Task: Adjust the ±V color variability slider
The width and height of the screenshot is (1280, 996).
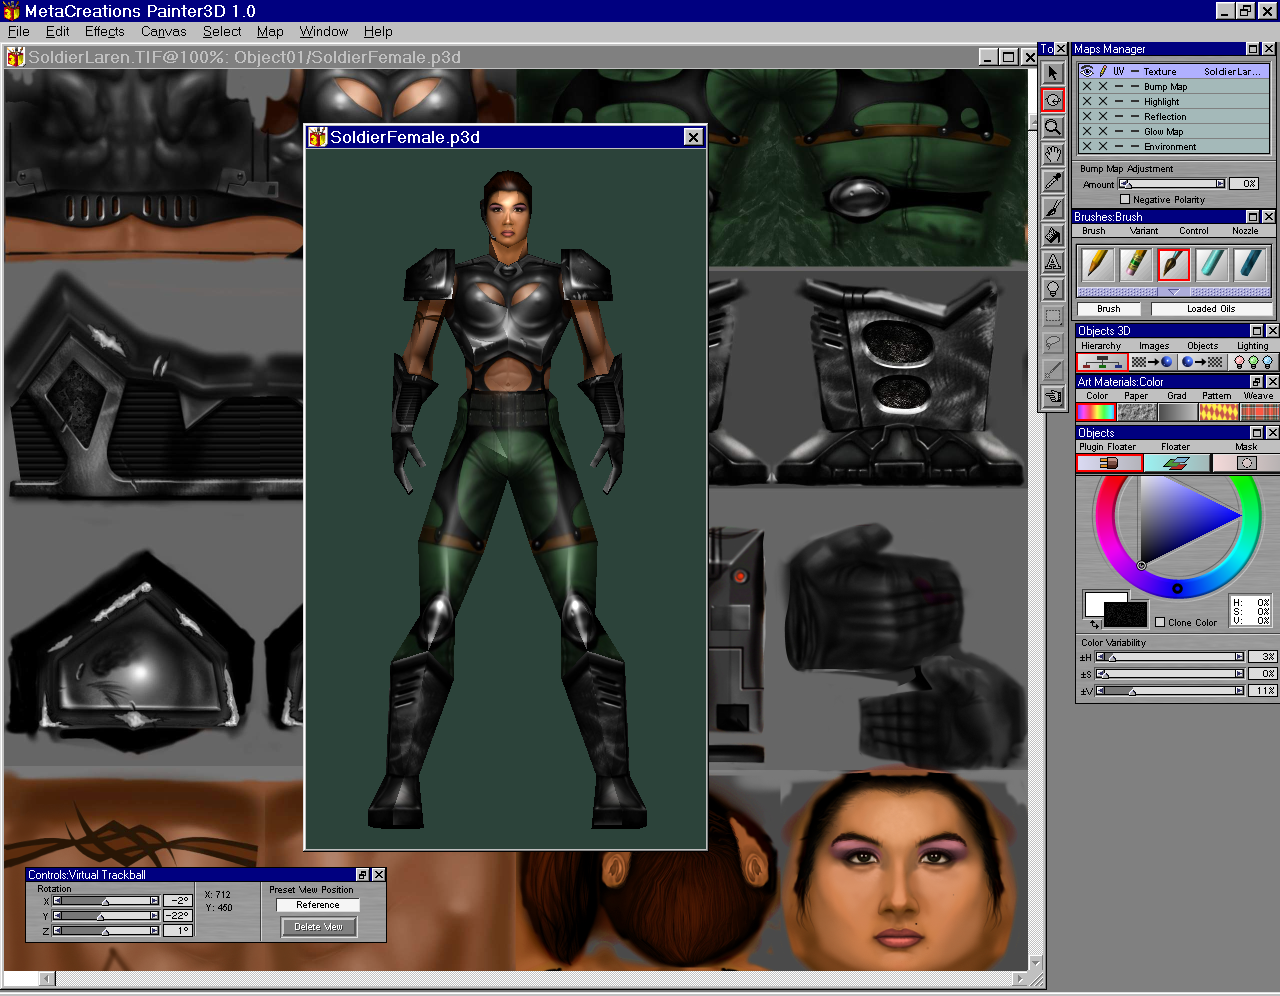Action: point(1170,691)
